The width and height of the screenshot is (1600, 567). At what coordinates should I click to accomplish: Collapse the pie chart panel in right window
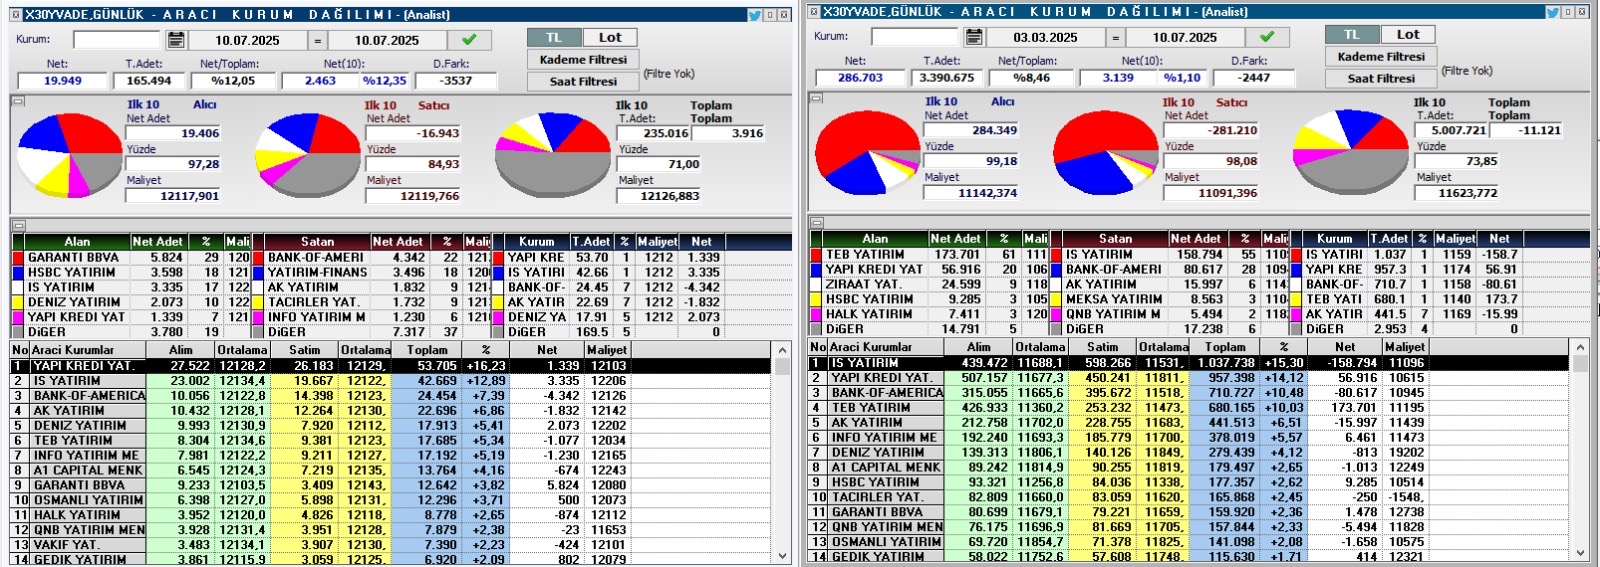coord(816,97)
